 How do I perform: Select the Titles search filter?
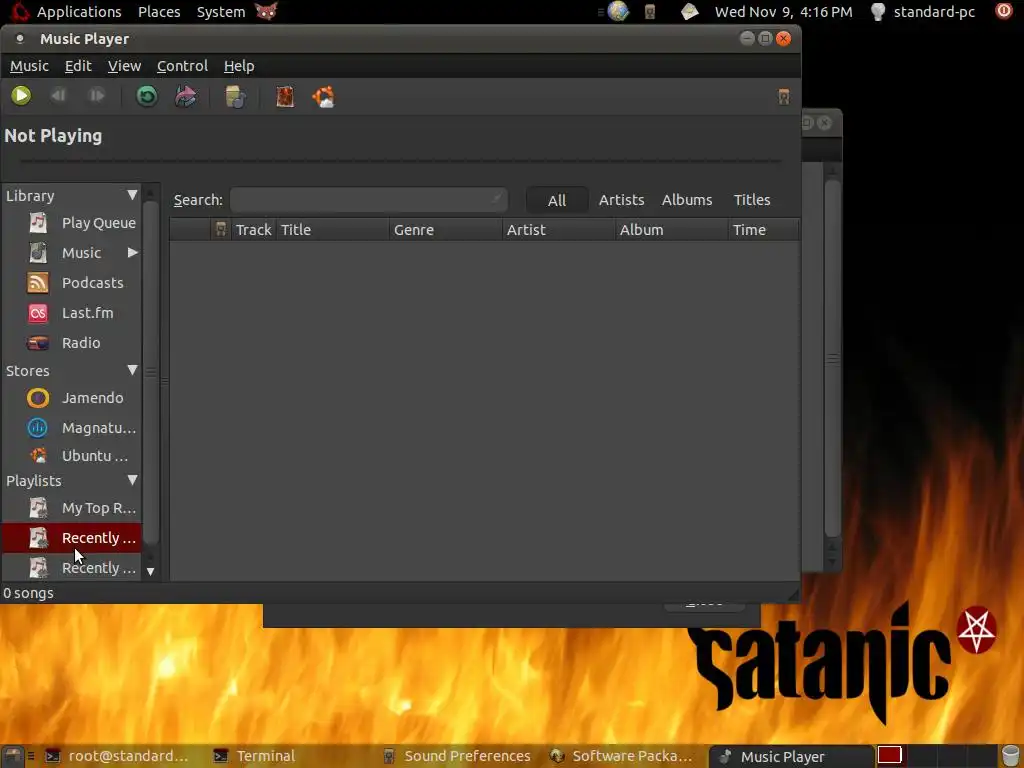coord(752,200)
